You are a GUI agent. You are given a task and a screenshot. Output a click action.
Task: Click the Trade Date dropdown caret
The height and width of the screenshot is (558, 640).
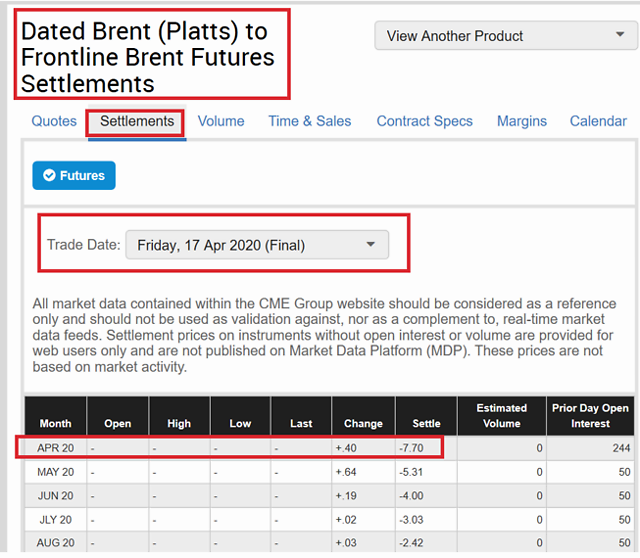coord(371,245)
